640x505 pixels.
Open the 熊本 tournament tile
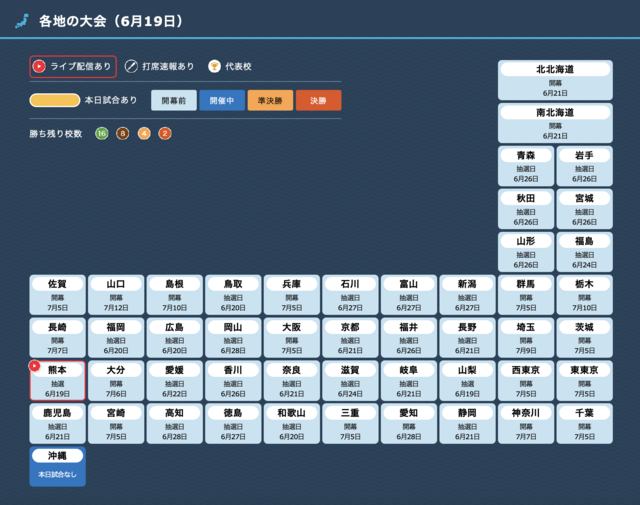[58, 381]
